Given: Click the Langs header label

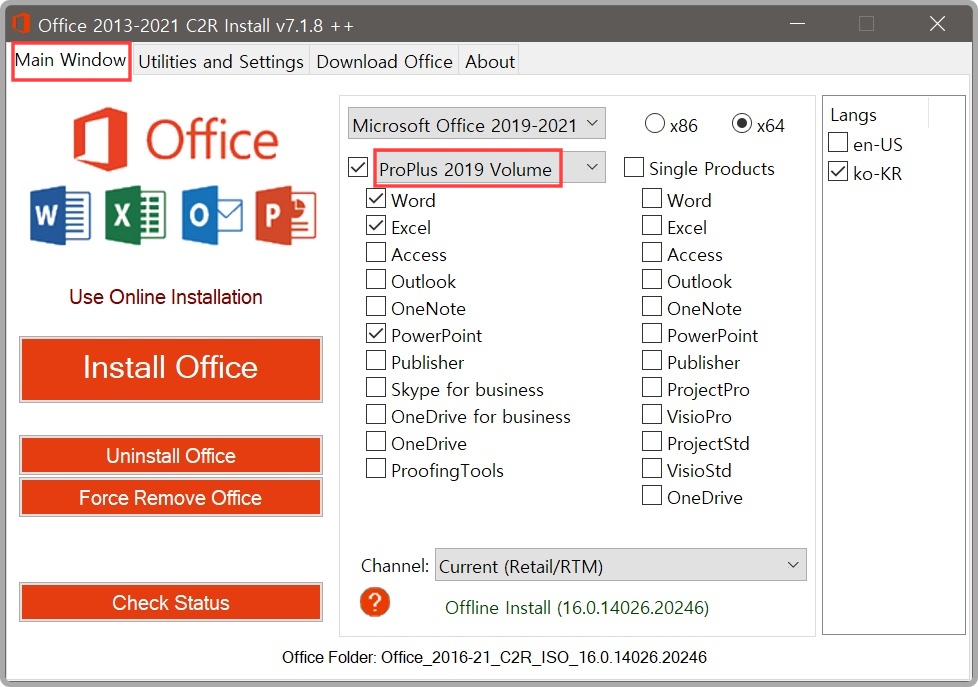Looking at the screenshot, I should click(x=853, y=115).
